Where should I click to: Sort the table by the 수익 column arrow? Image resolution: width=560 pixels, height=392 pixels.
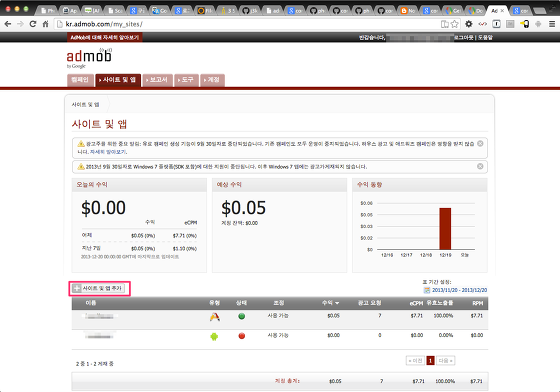coord(337,303)
